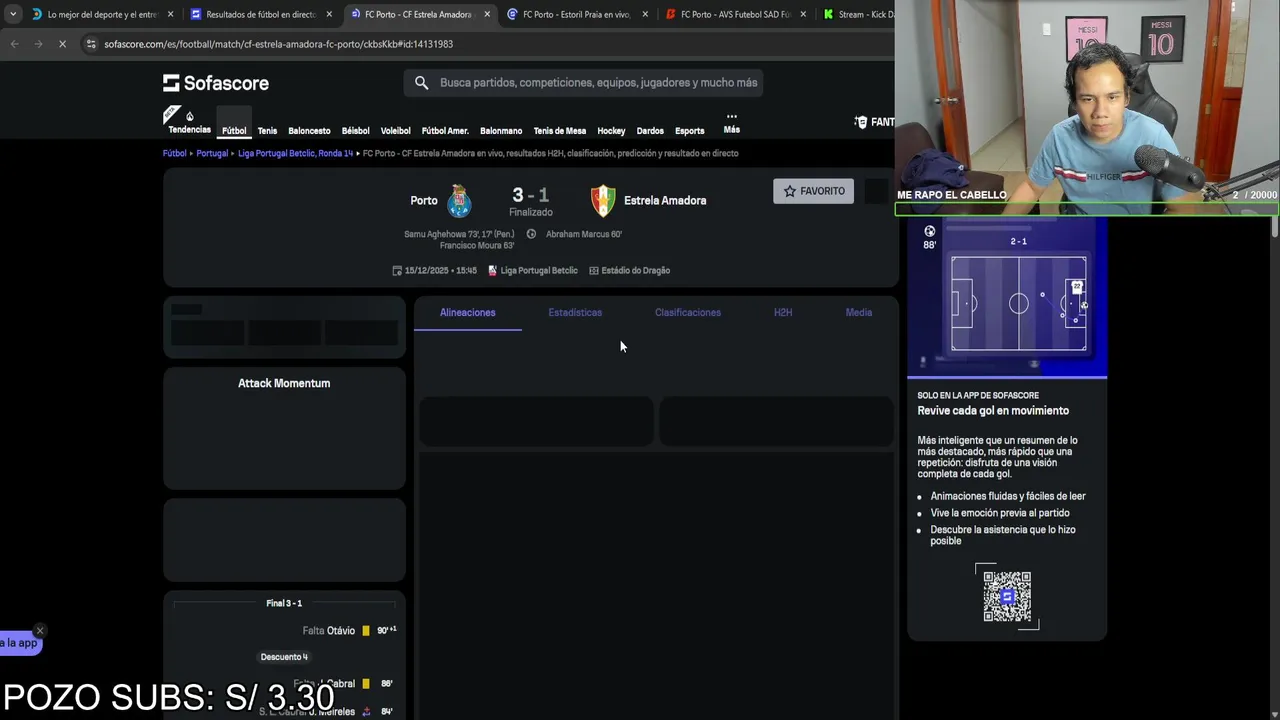
Task: Switch to the Clasificaciones tab
Action: [688, 313]
